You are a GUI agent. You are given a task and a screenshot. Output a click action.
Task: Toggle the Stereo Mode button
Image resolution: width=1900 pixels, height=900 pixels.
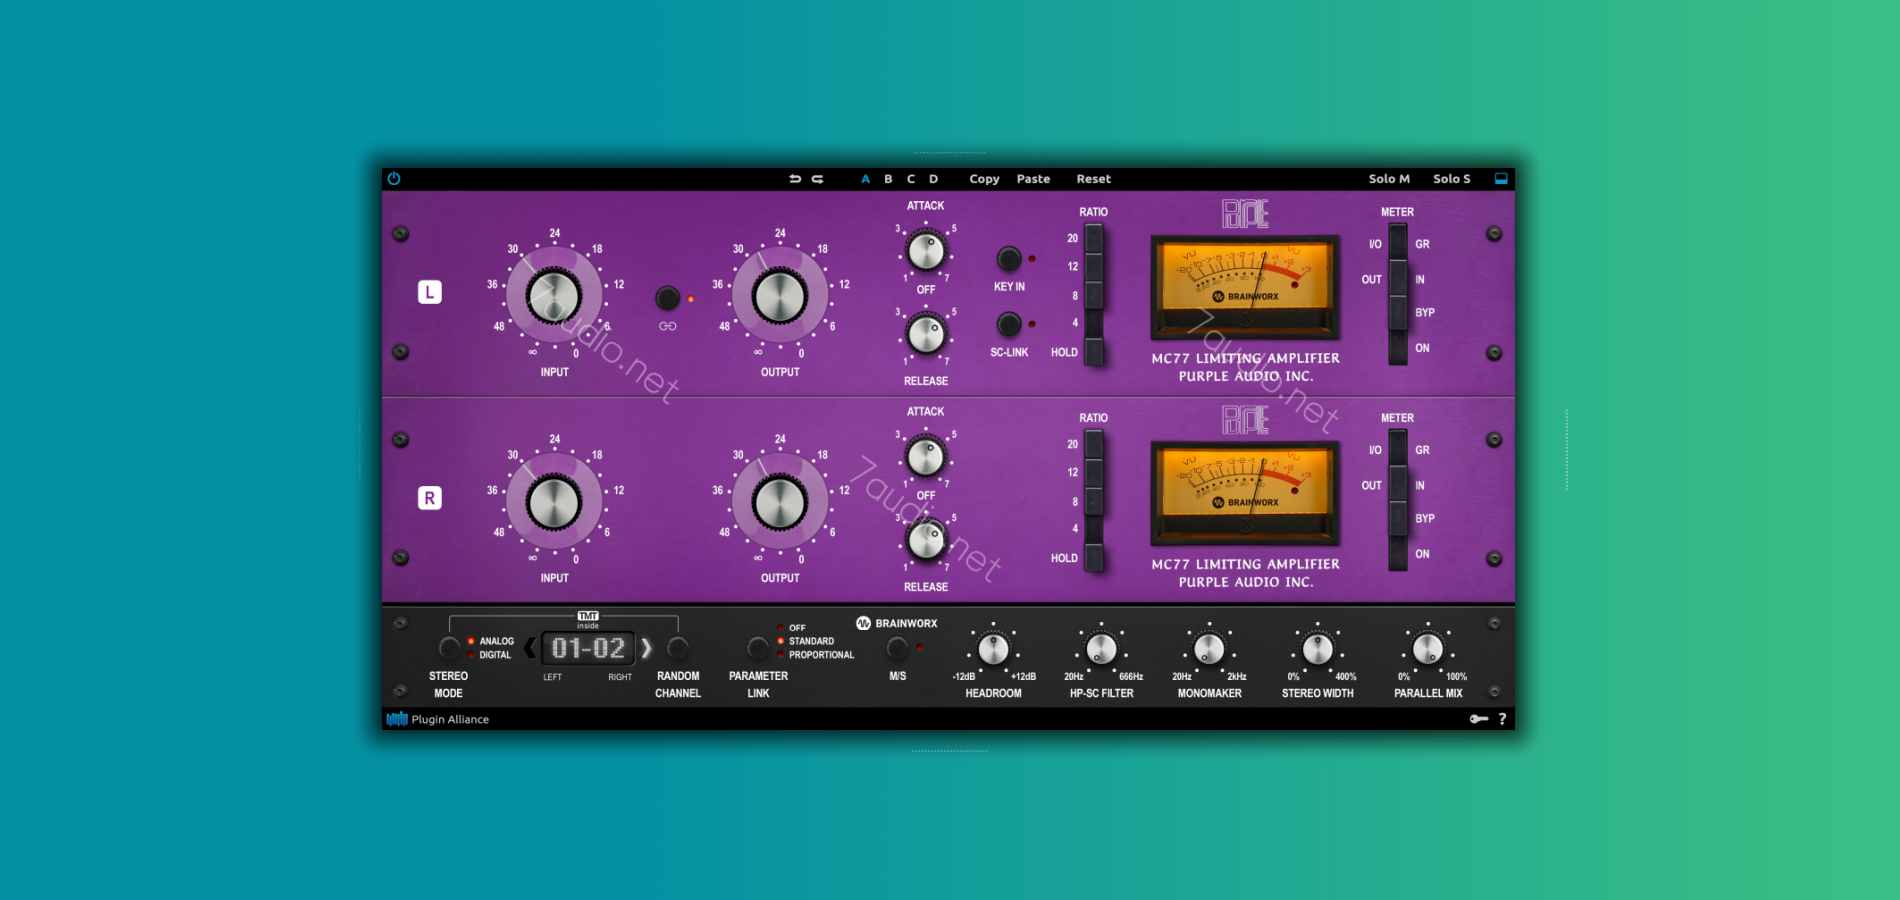(449, 648)
